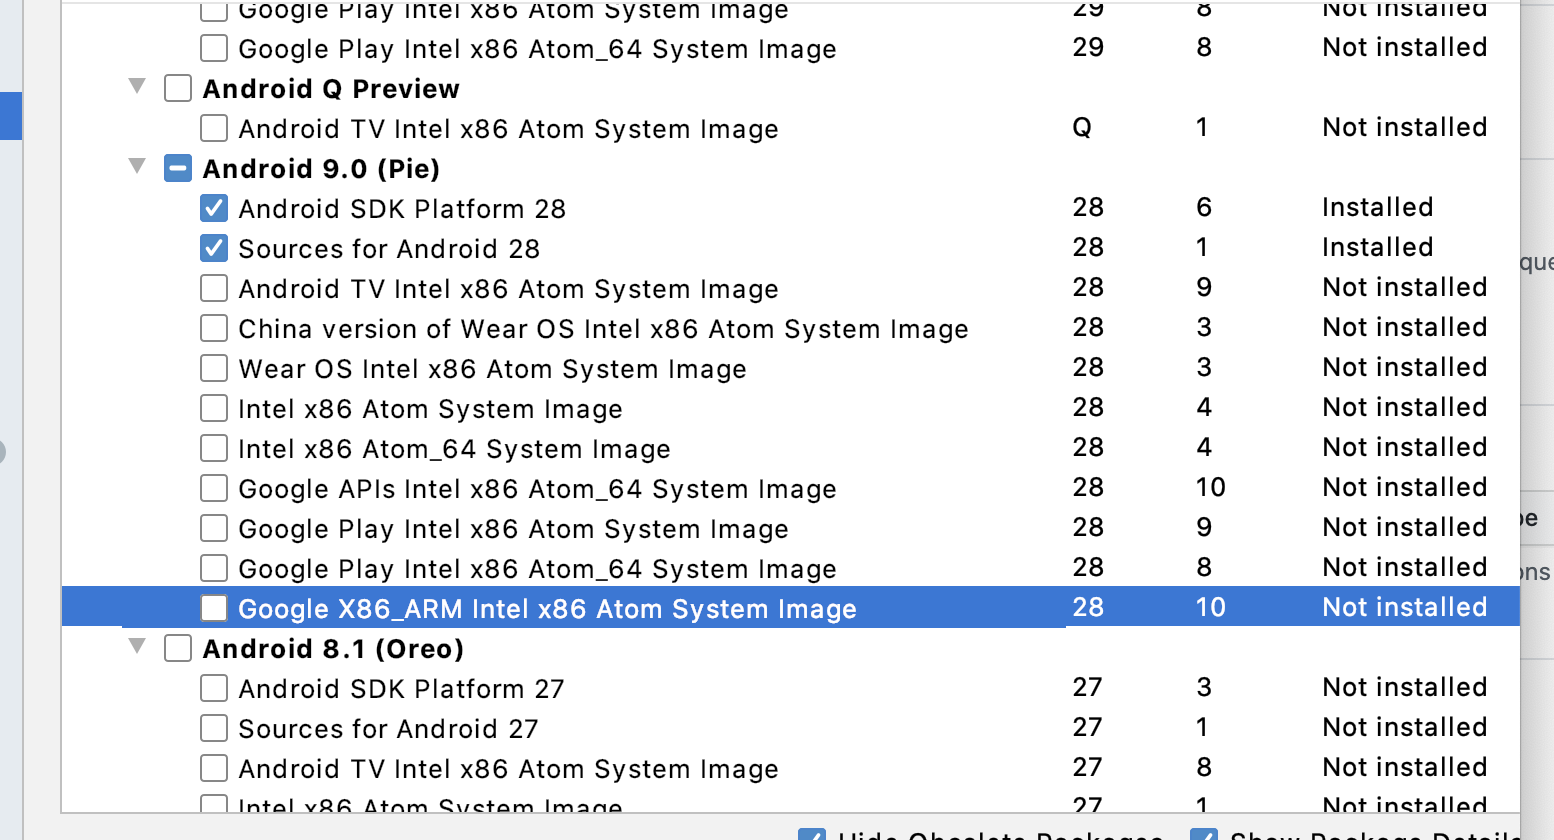Check the Android Q Preview package group

[x=177, y=88]
